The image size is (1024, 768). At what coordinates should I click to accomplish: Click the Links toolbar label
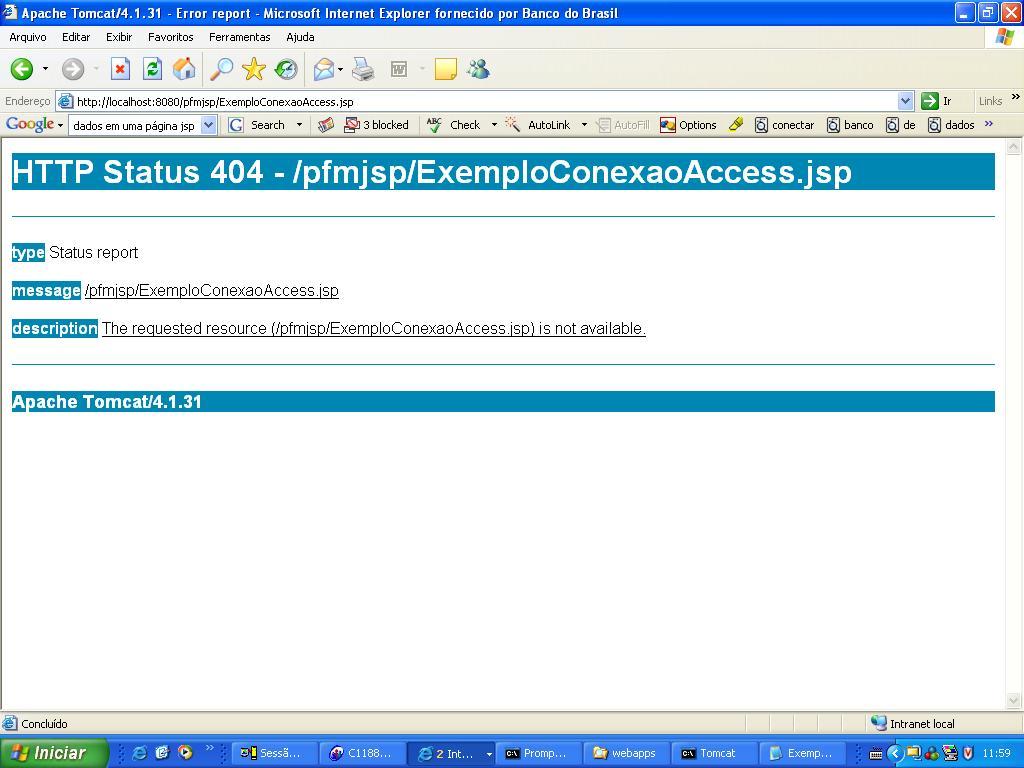pyautogui.click(x=990, y=101)
